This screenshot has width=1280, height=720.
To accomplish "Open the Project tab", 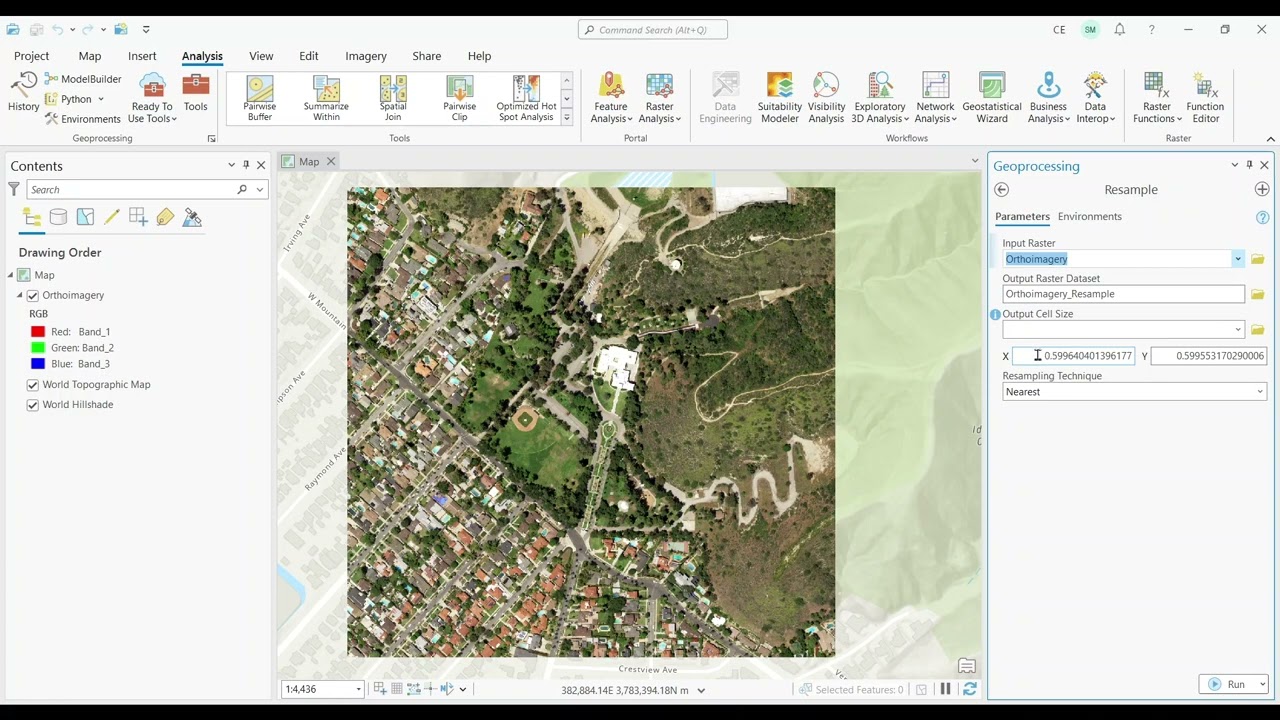I will click(31, 56).
